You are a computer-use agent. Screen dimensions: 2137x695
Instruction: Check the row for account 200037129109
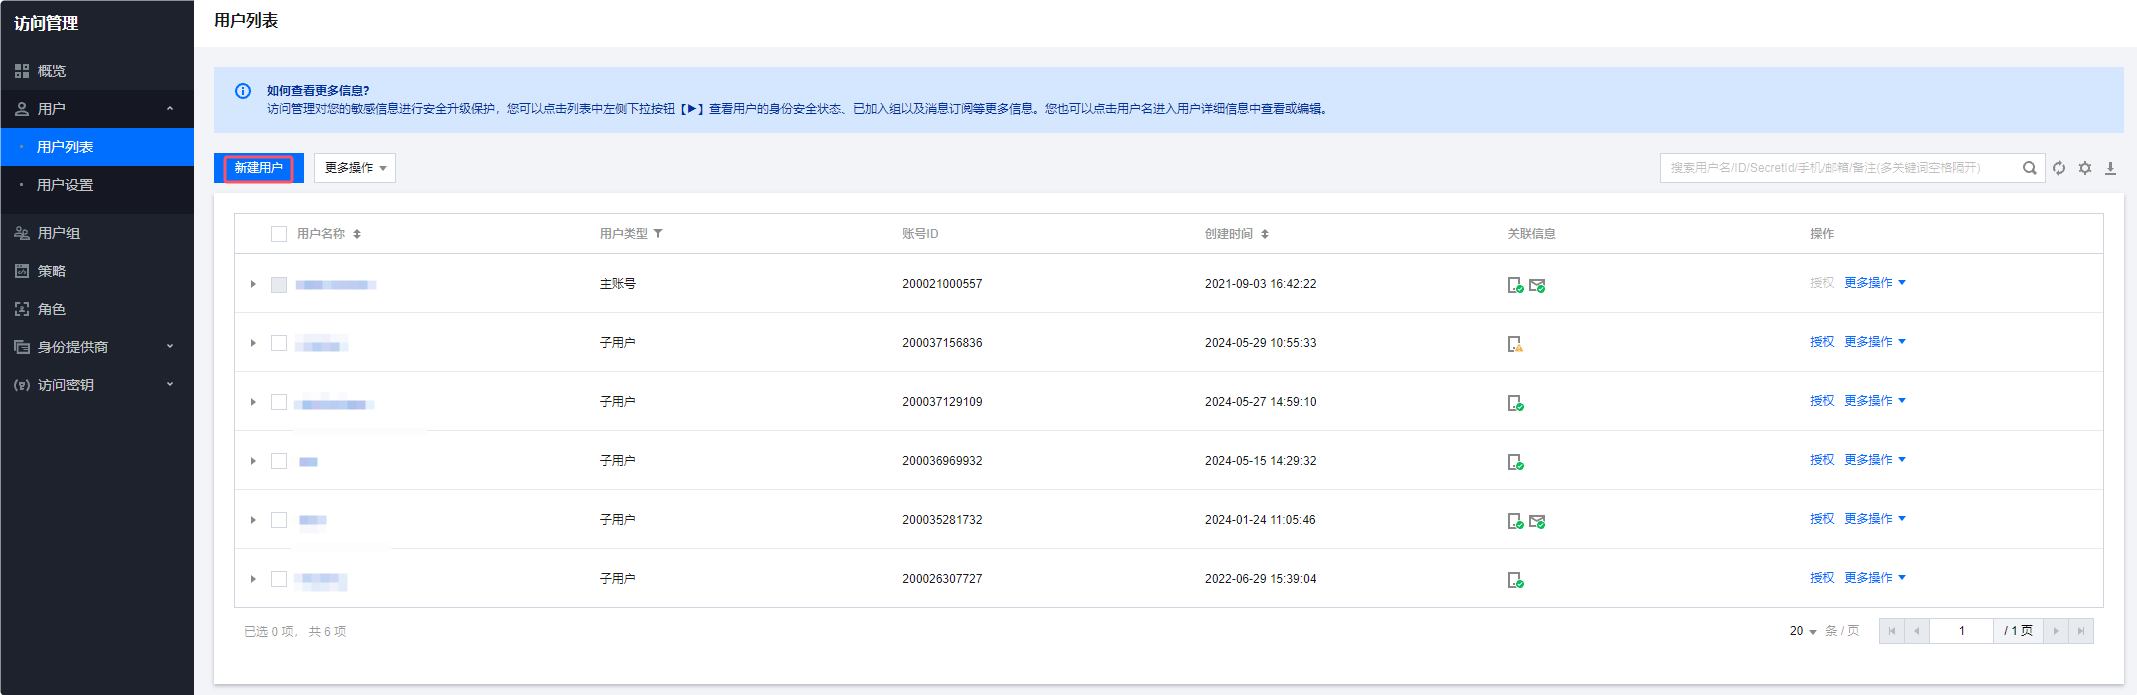pos(279,402)
